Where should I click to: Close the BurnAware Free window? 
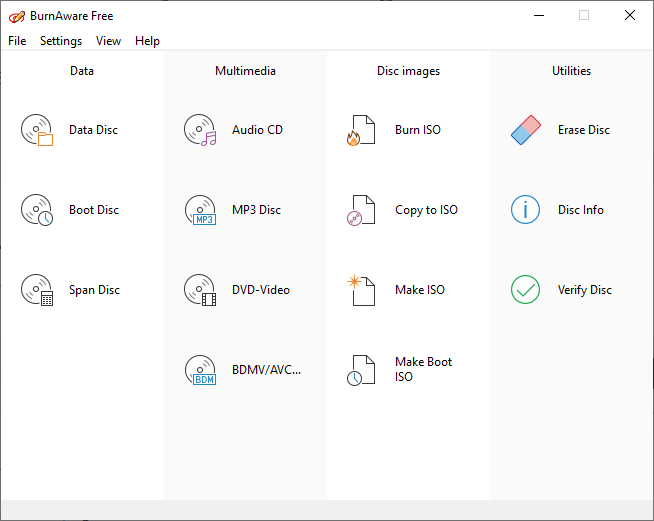click(630, 16)
